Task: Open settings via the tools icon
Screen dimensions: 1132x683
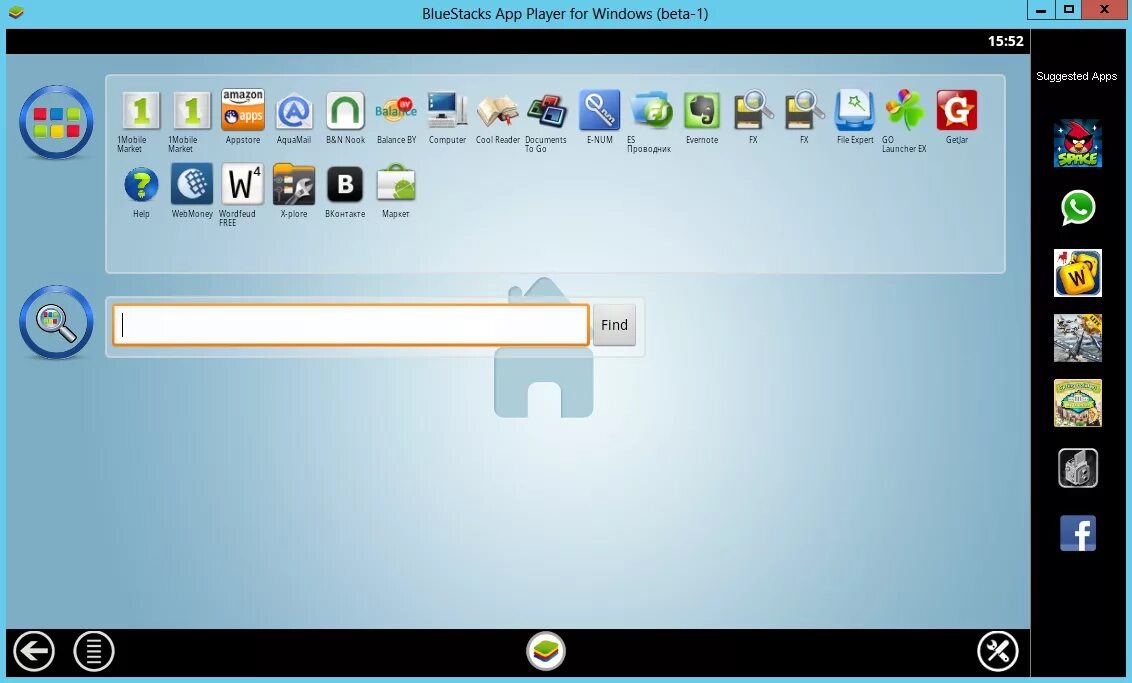Action: click(x=998, y=651)
